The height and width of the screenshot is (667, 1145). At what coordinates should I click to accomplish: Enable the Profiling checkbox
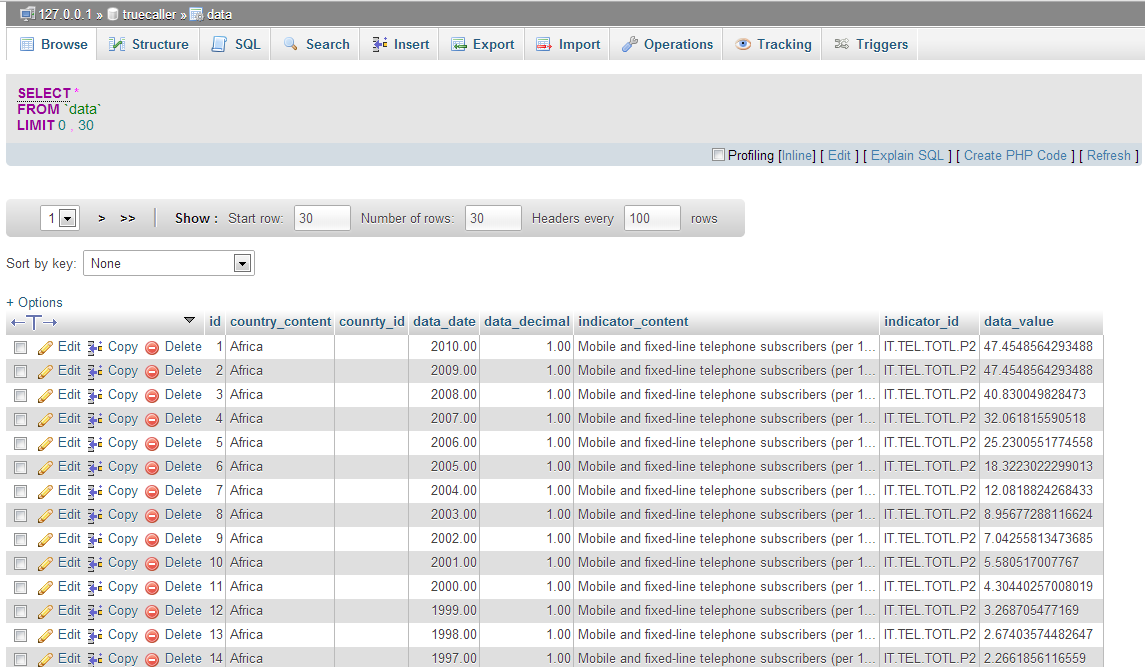(x=719, y=155)
